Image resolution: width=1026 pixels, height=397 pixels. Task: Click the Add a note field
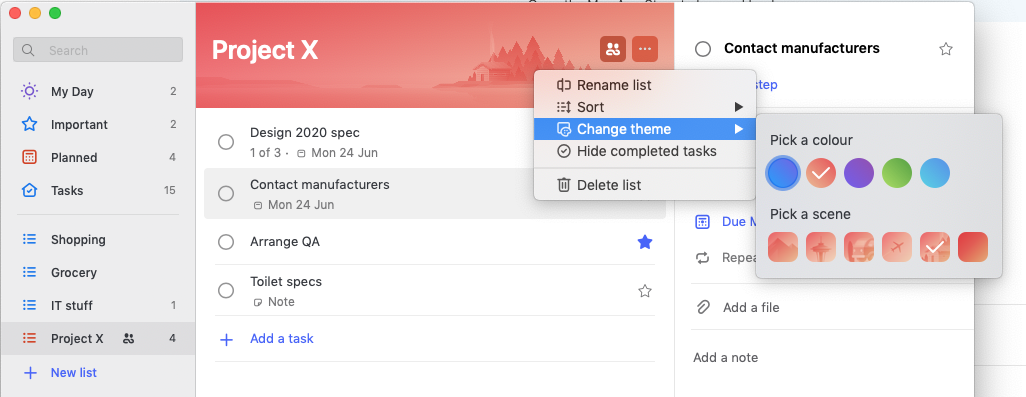click(x=725, y=358)
